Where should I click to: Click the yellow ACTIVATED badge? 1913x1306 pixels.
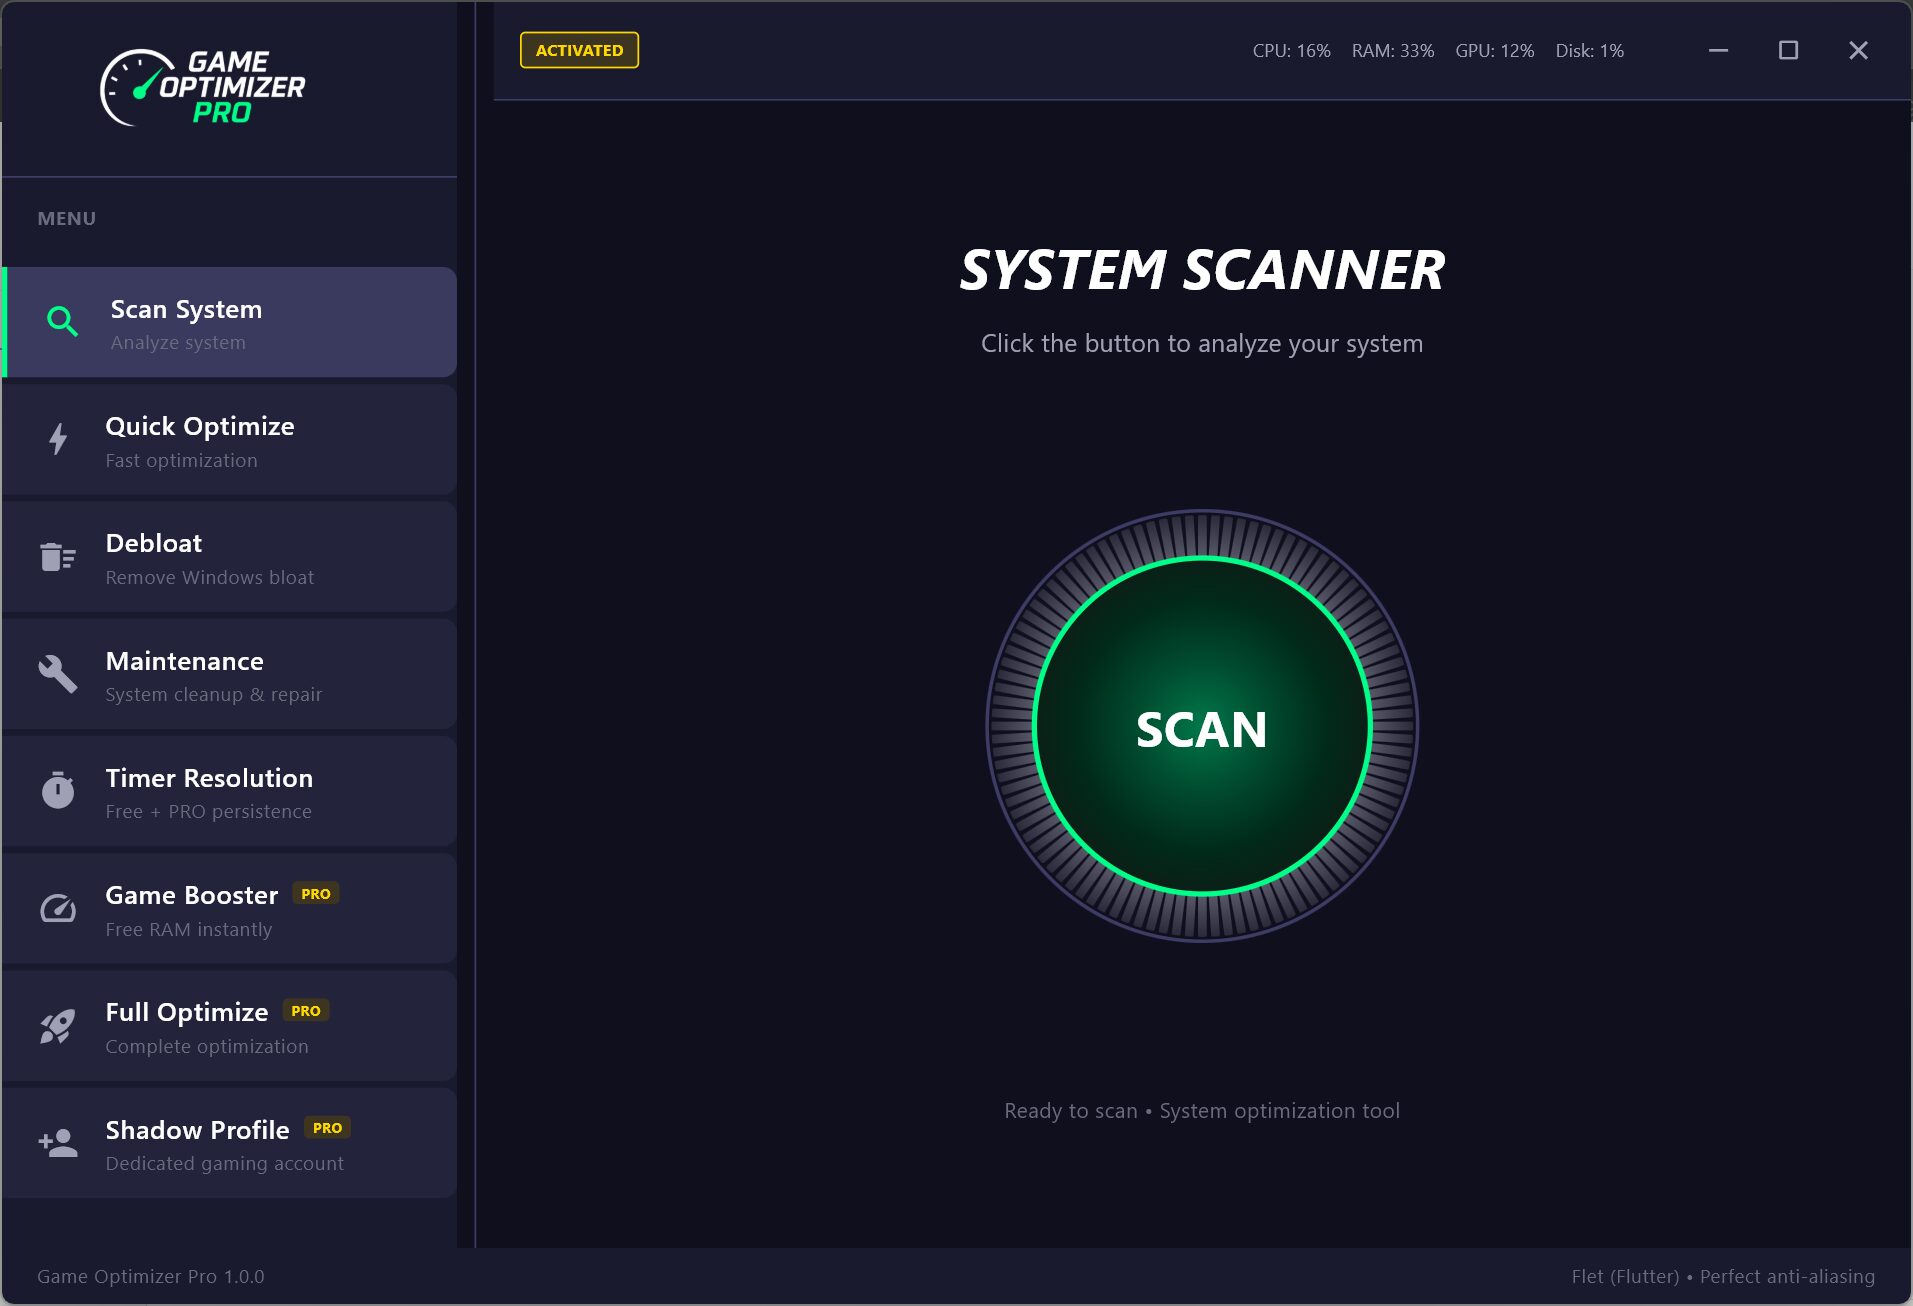[x=579, y=50]
